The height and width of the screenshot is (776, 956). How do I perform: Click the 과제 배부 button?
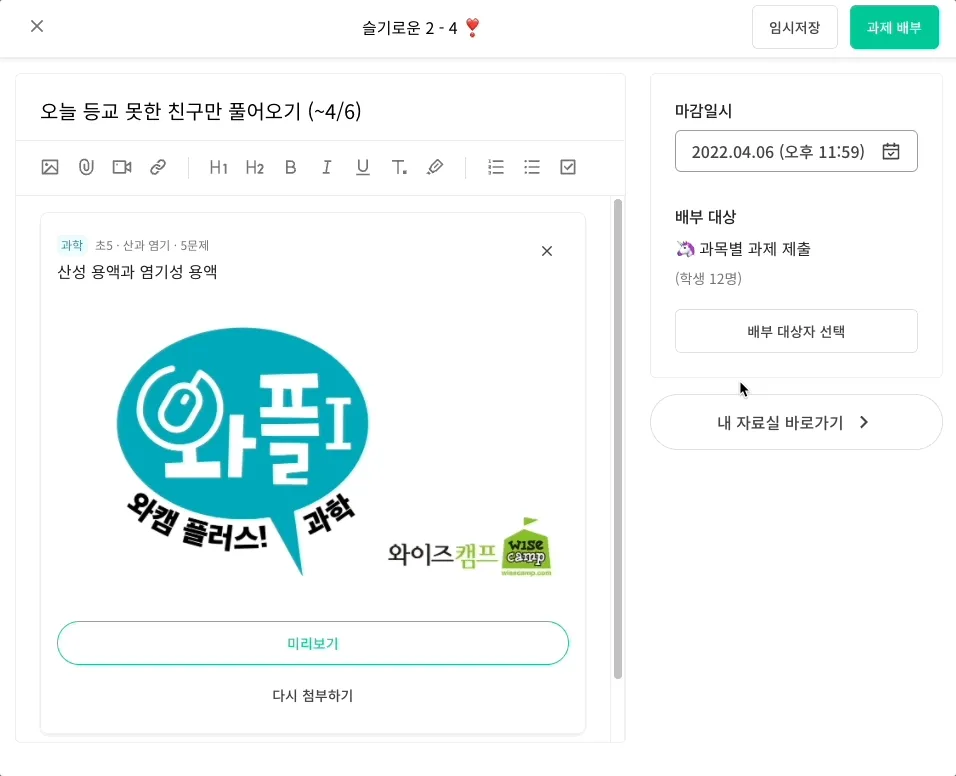894,27
